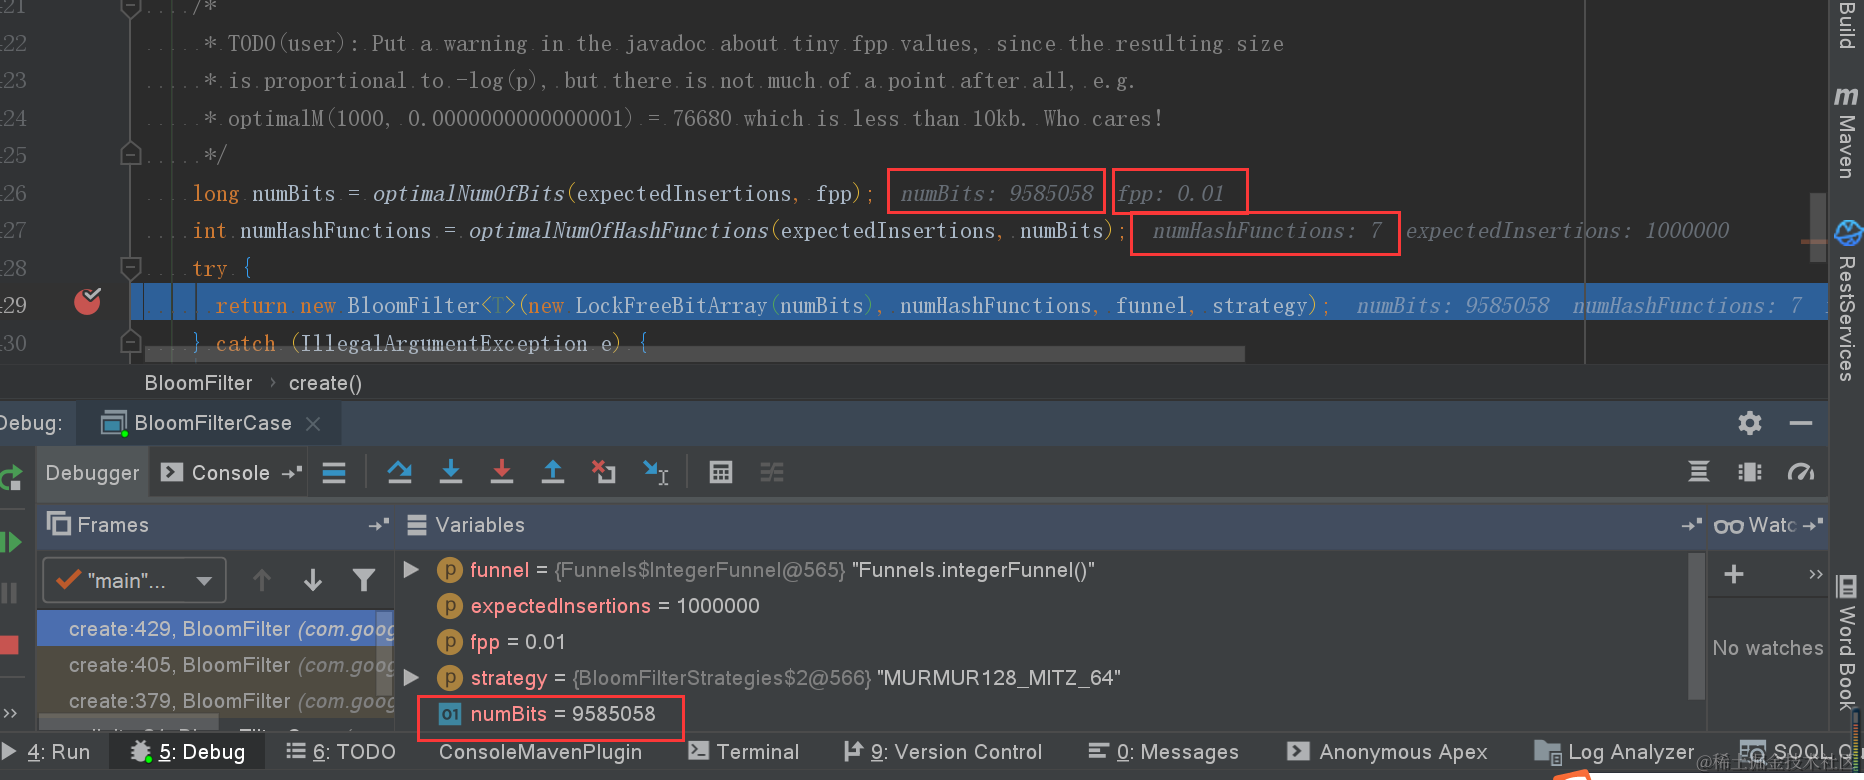The height and width of the screenshot is (780, 1864).
Task: Open the Terminal tool window
Action: pos(744,752)
